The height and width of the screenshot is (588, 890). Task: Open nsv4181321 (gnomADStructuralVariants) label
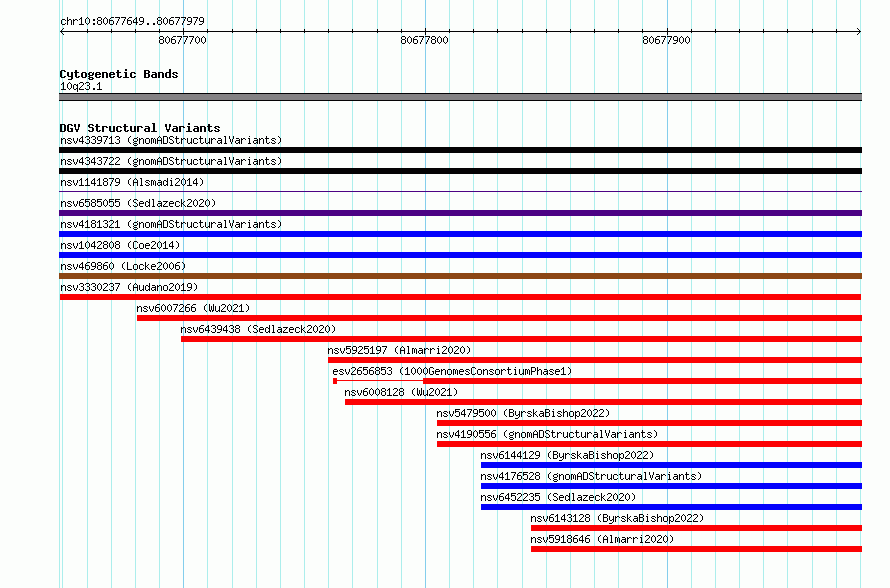pyautogui.click(x=171, y=224)
